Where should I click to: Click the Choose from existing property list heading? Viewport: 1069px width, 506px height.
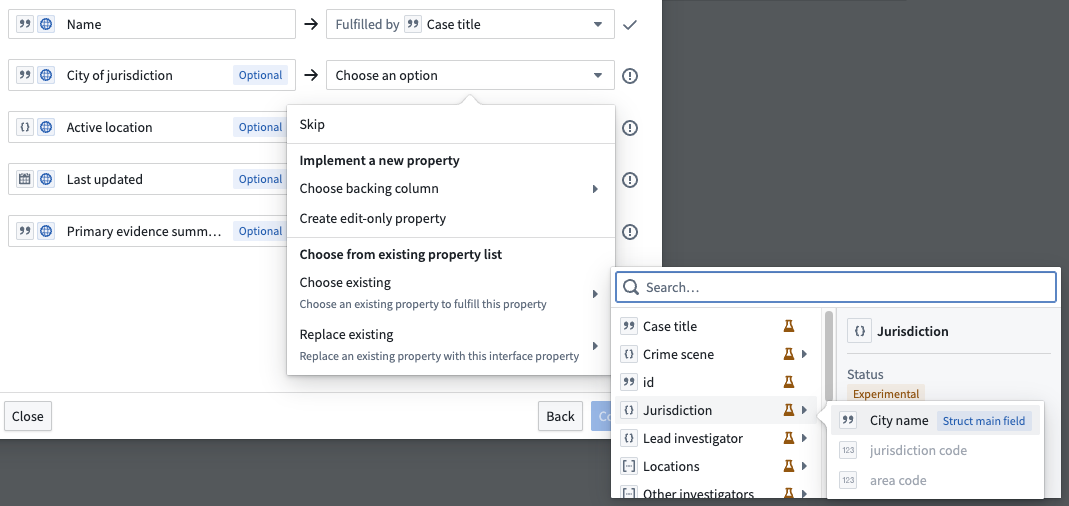point(401,254)
